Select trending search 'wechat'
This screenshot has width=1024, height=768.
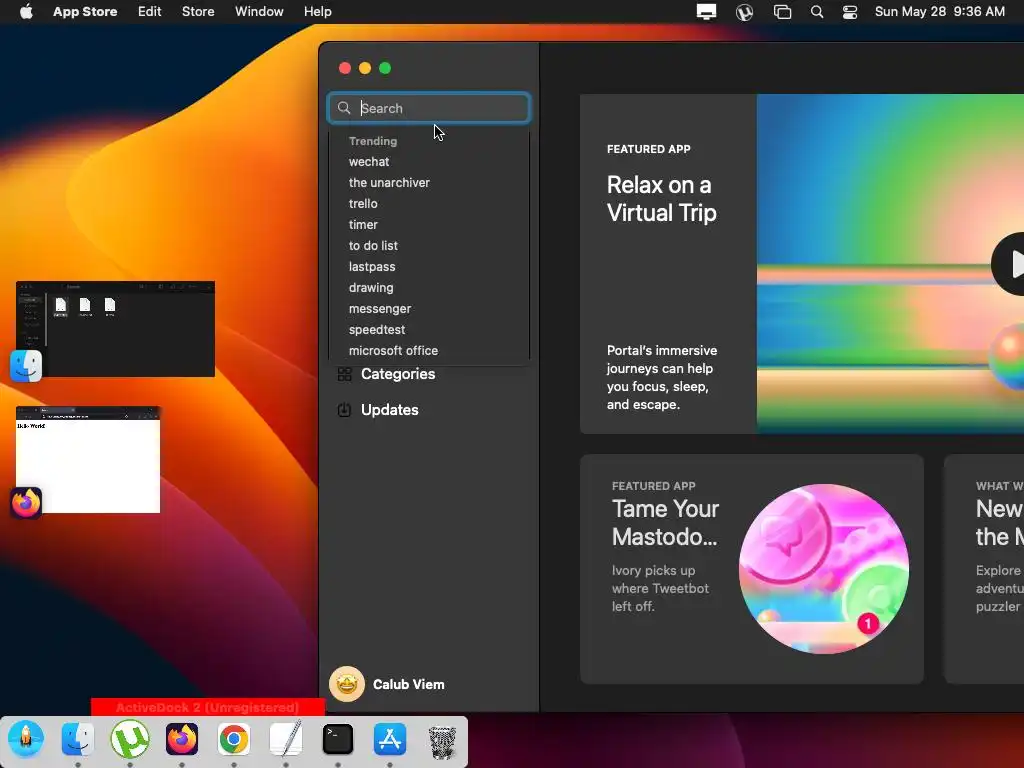[369, 161]
